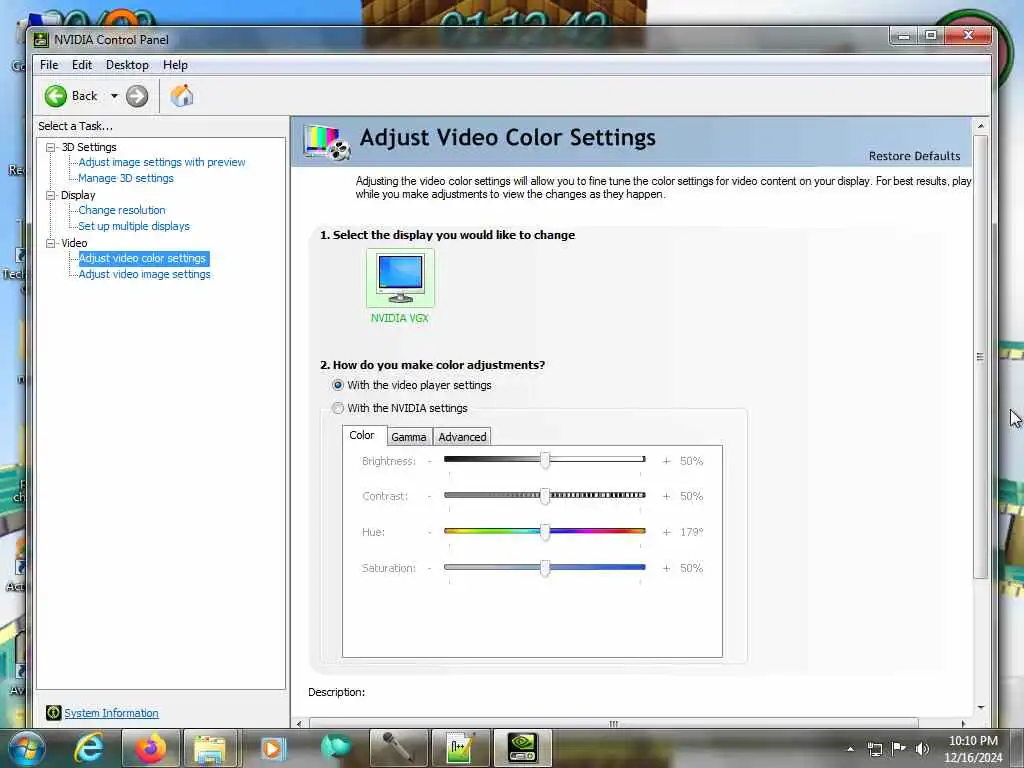Open the File menu
The width and height of the screenshot is (1024, 768).
49,65
